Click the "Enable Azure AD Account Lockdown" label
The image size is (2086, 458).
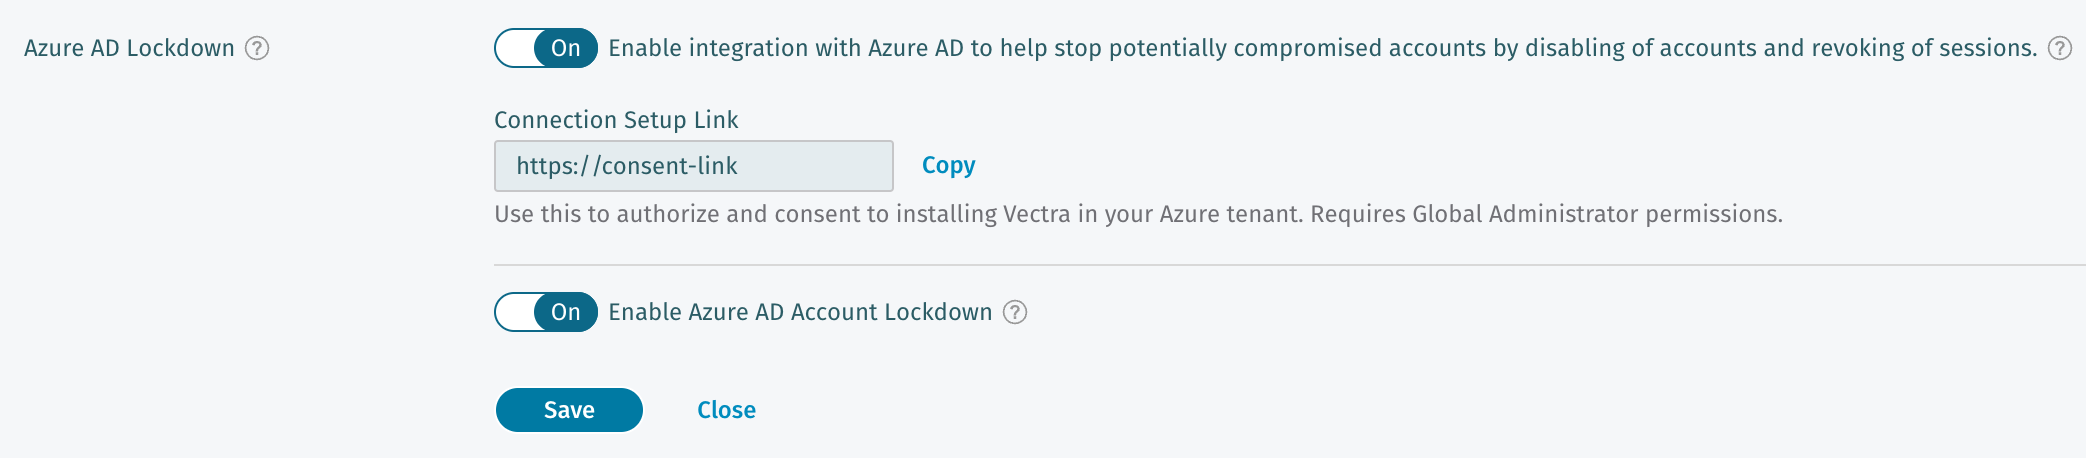coord(800,312)
